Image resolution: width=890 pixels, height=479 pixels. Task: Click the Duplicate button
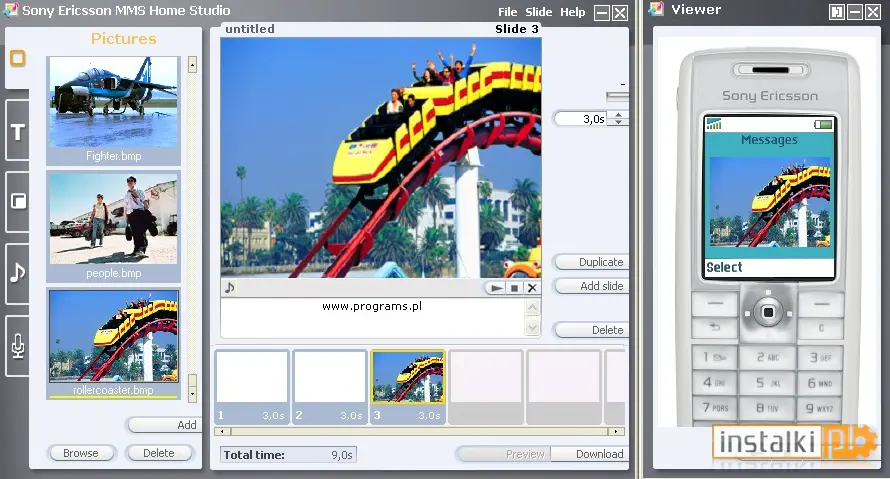pyautogui.click(x=591, y=262)
